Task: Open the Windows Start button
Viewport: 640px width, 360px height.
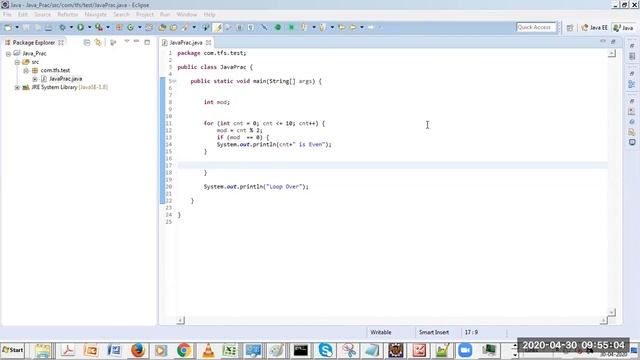Action: tap(13, 350)
